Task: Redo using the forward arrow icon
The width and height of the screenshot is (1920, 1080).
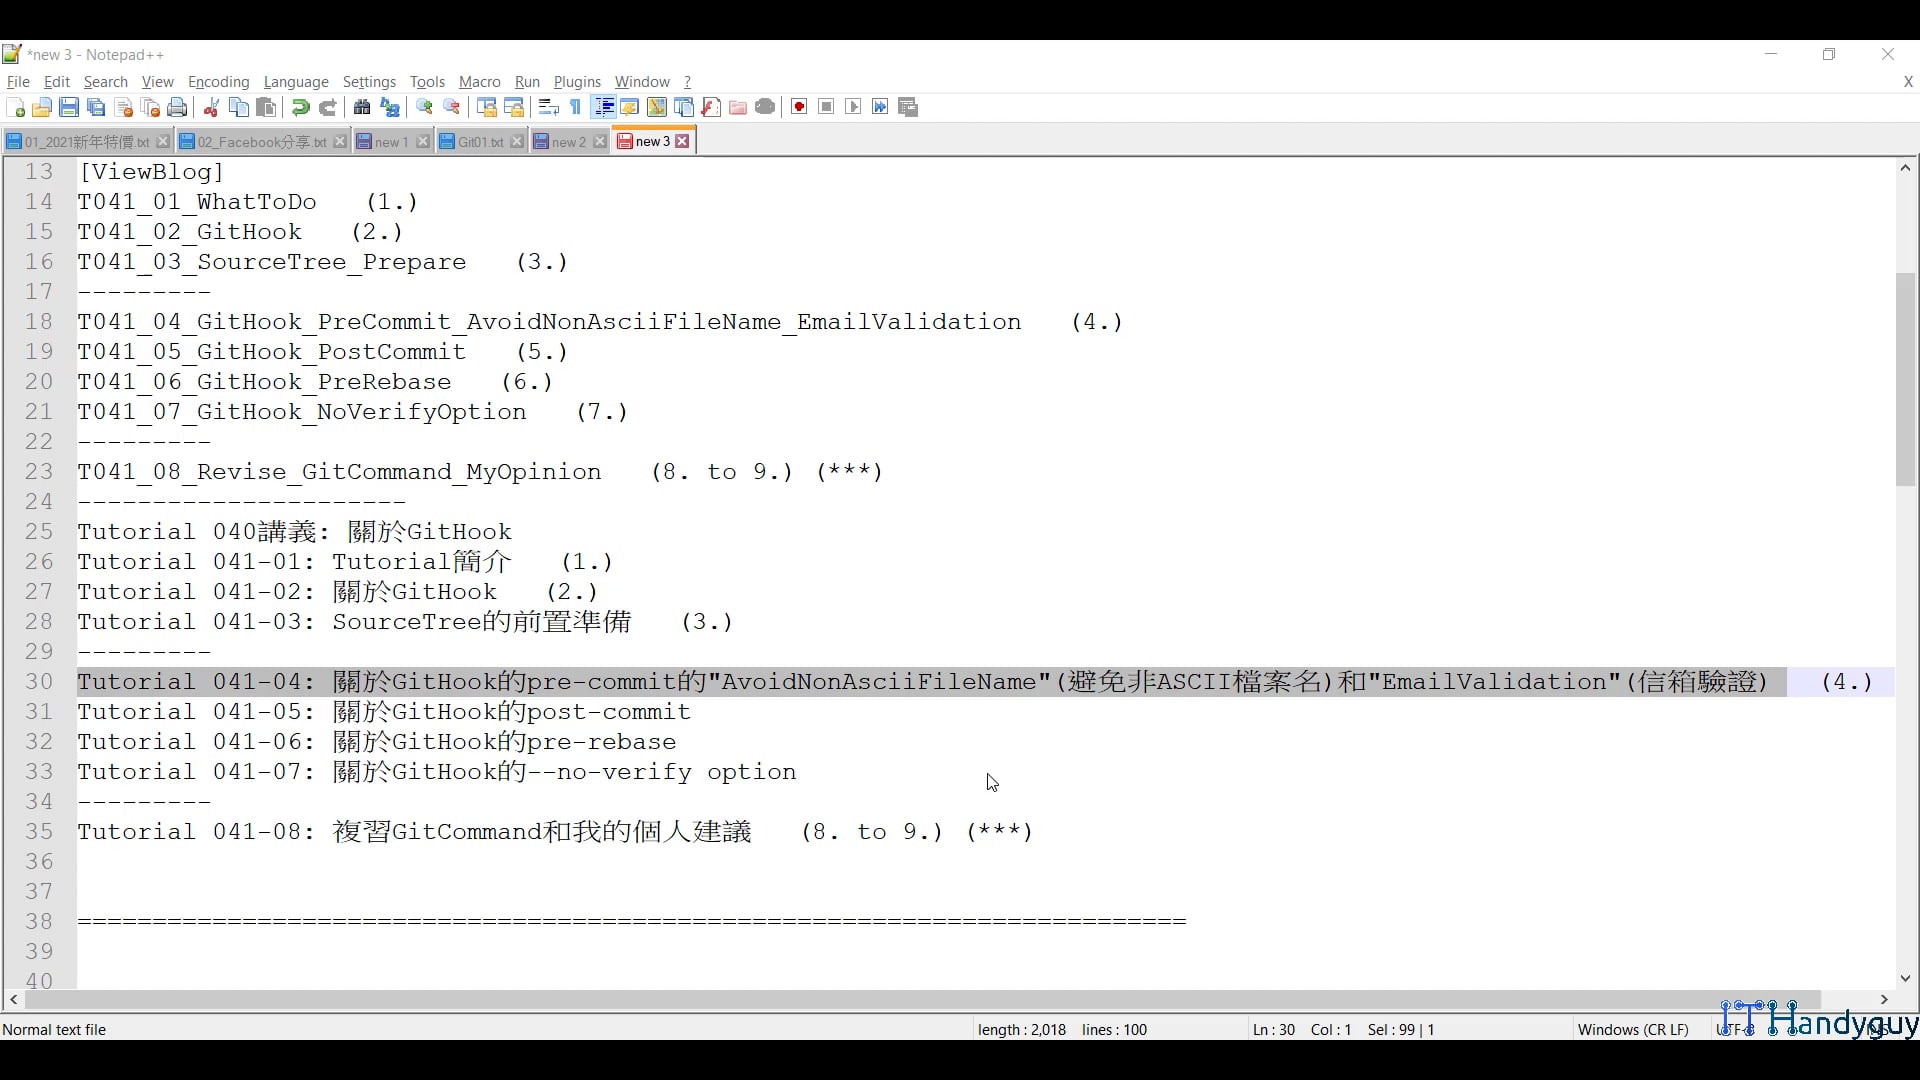Action: coord(328,107)
